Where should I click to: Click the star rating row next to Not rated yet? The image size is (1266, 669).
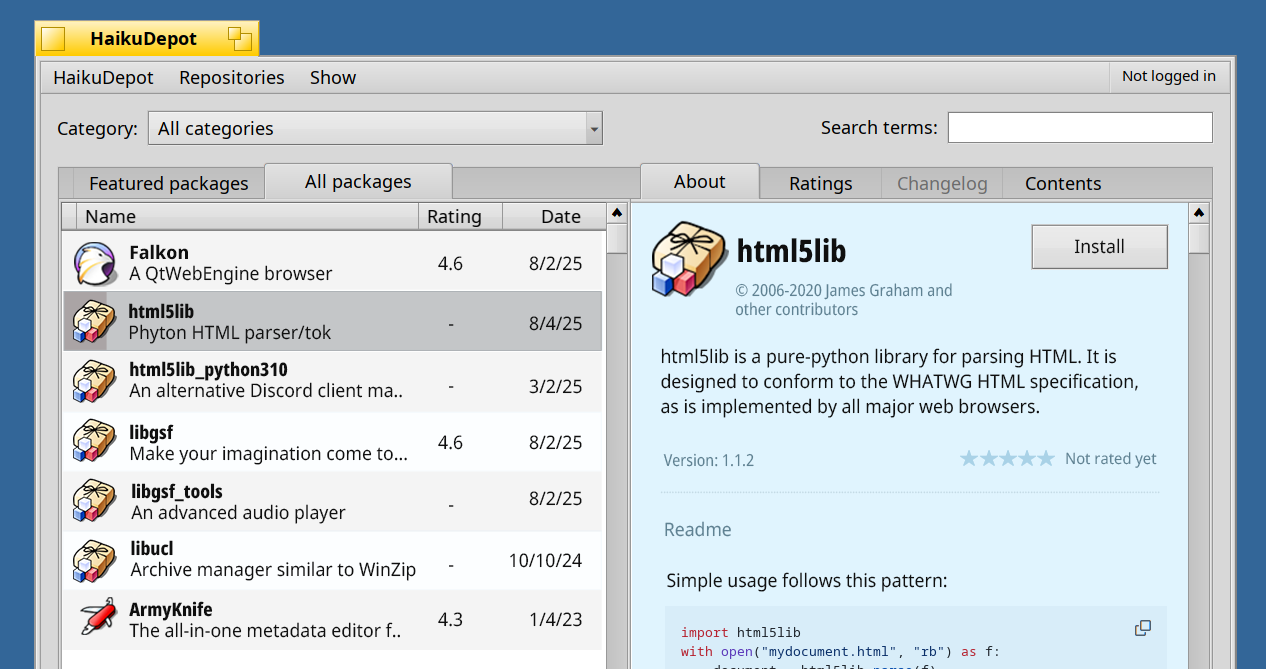pyautogui.click(x=1007, y=459)
